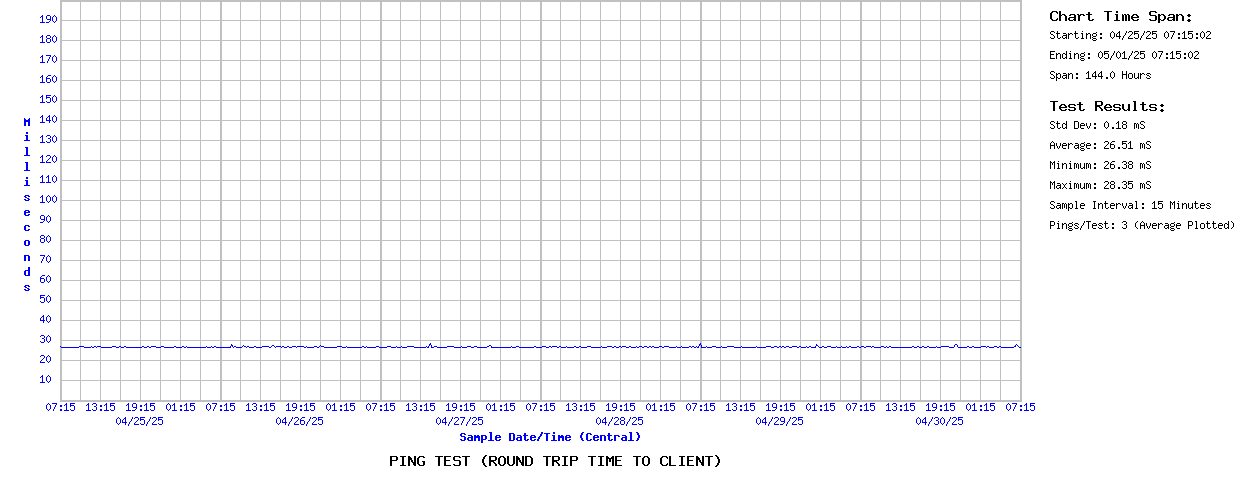
Task: Select the 04/26/25 date on the x-axis
Action: click(x=300, y=421)
